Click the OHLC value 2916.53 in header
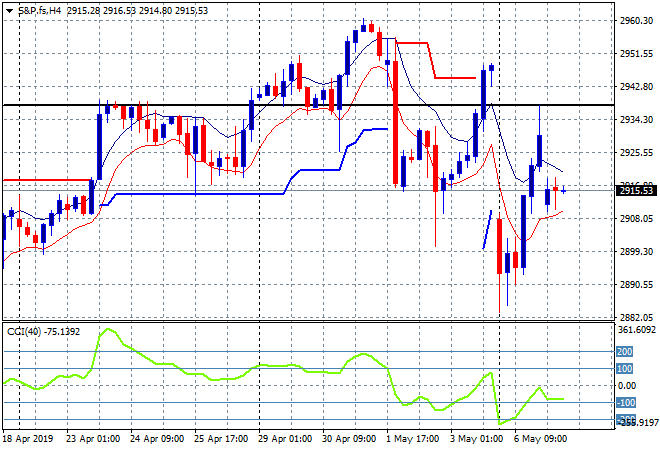Viewport: 660px width, 450px height. pos(120,11)
